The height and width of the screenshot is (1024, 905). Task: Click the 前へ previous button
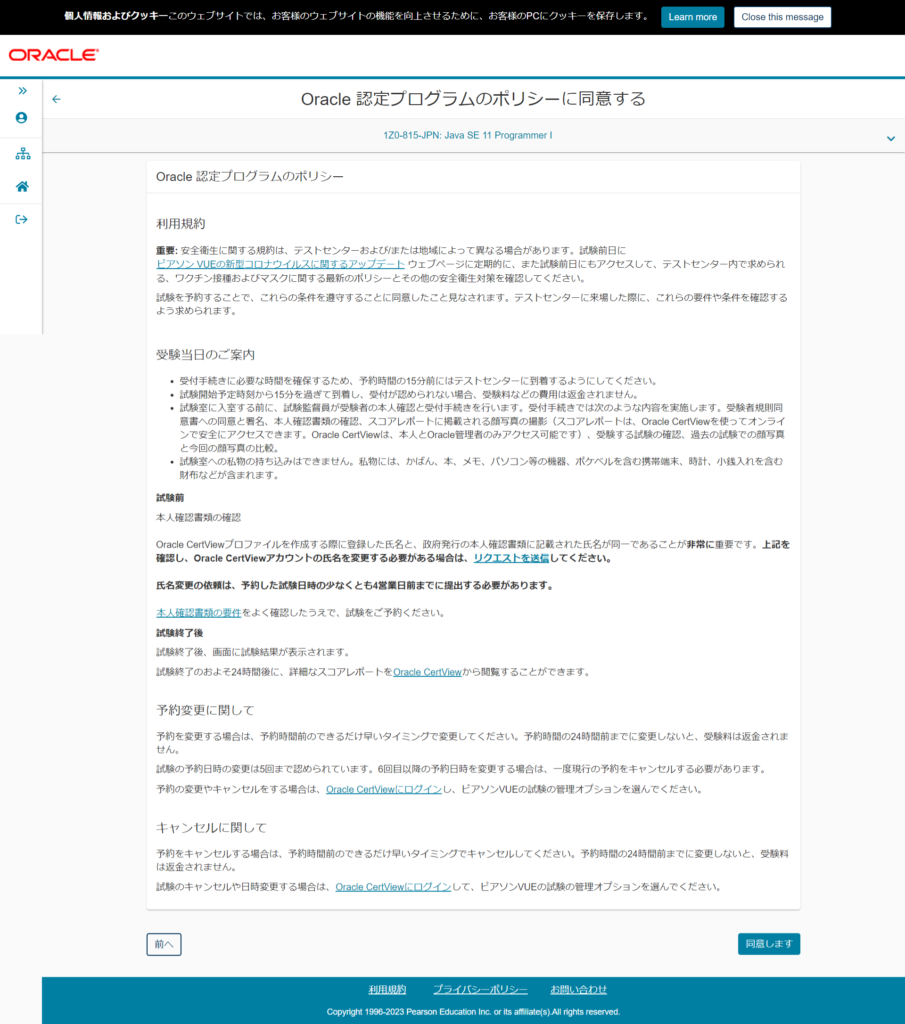pyautogui.click(x=163, y=943)
